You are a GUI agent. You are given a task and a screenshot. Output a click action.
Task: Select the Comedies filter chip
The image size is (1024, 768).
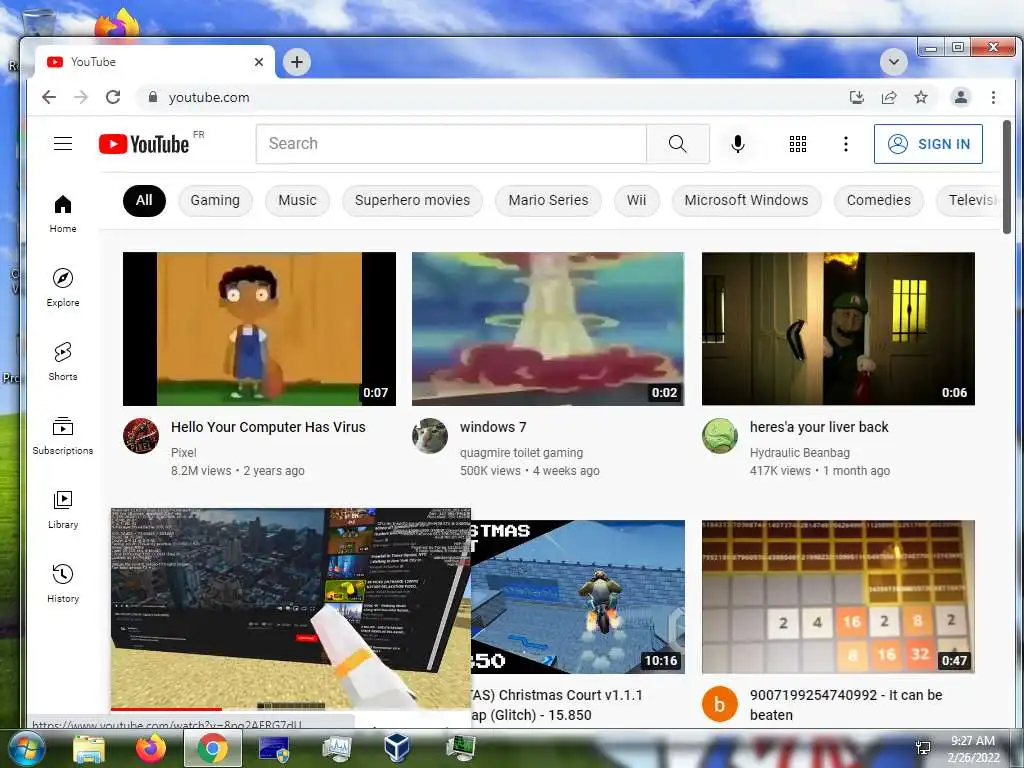878,200
